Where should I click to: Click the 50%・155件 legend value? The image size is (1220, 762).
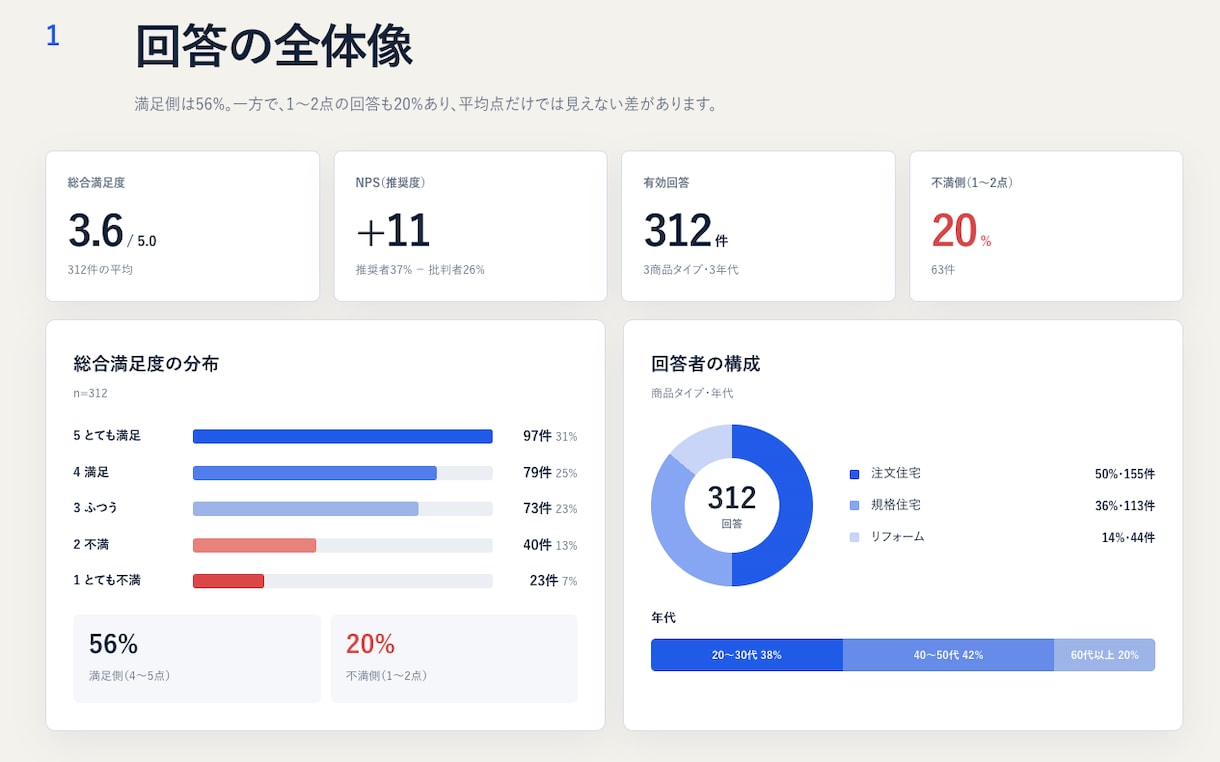pyautogui.click(x=1125, y=474)
